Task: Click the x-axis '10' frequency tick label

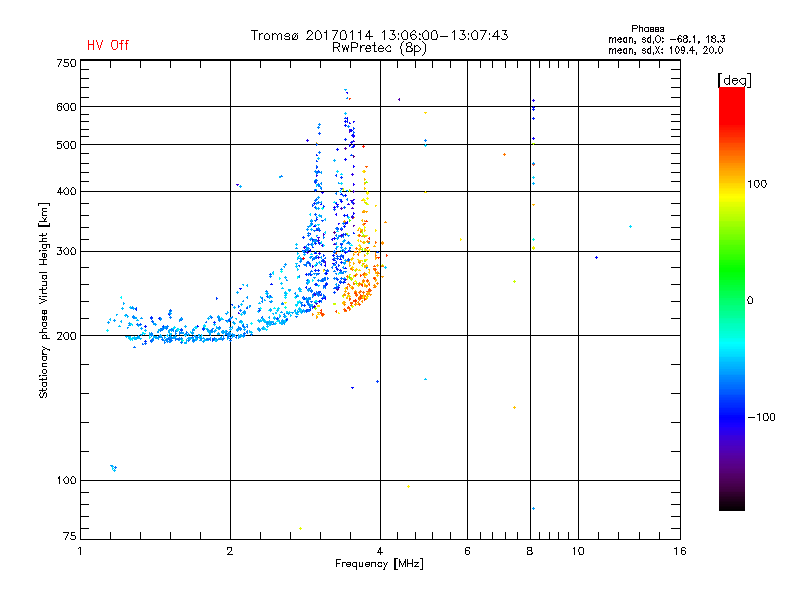Action: (x=578, y=551)
